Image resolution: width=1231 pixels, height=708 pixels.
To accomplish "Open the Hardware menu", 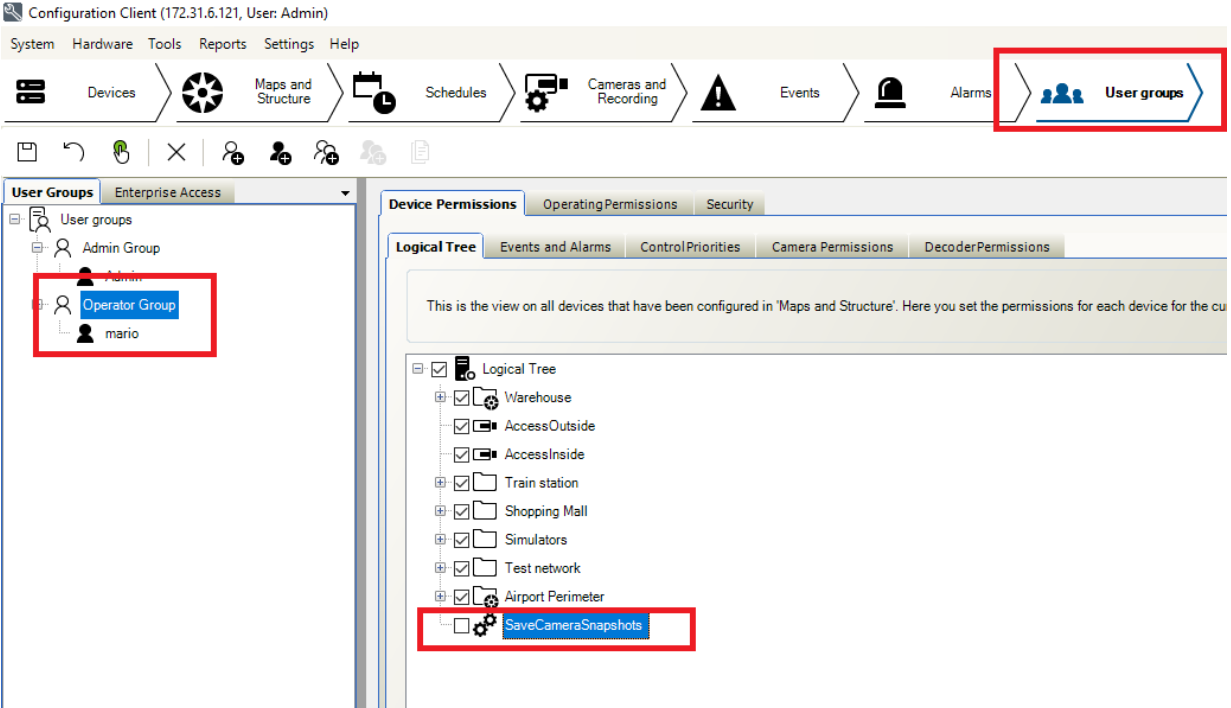I will pyautogui.click(x=102, y=44).
